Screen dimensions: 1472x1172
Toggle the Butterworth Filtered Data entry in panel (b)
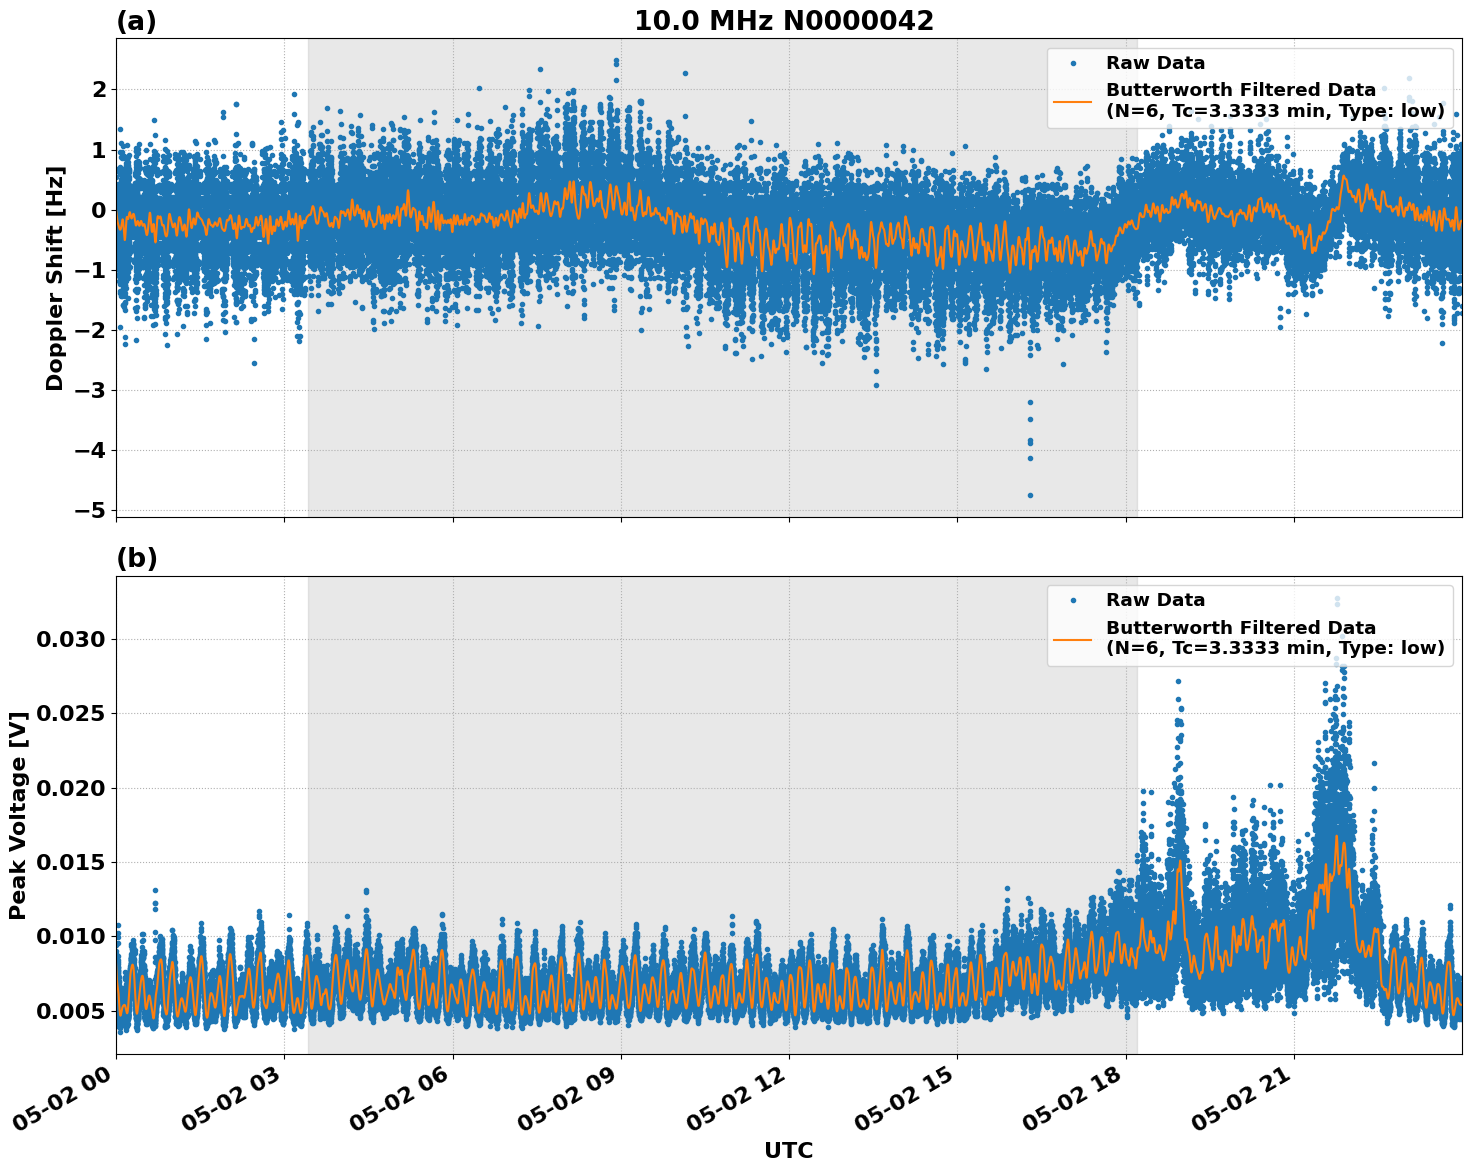(x=1240, y=627)
